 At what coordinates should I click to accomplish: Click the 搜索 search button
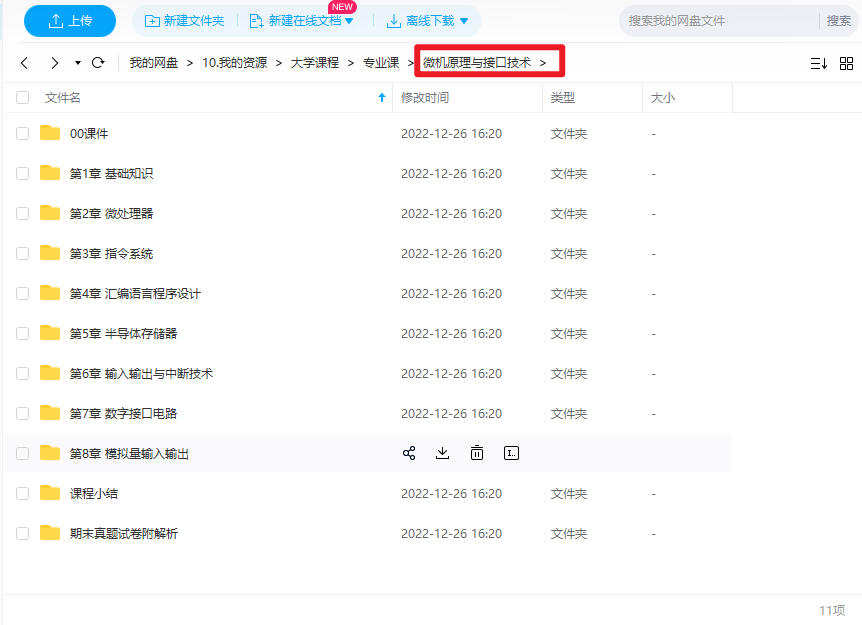(838, 21)
